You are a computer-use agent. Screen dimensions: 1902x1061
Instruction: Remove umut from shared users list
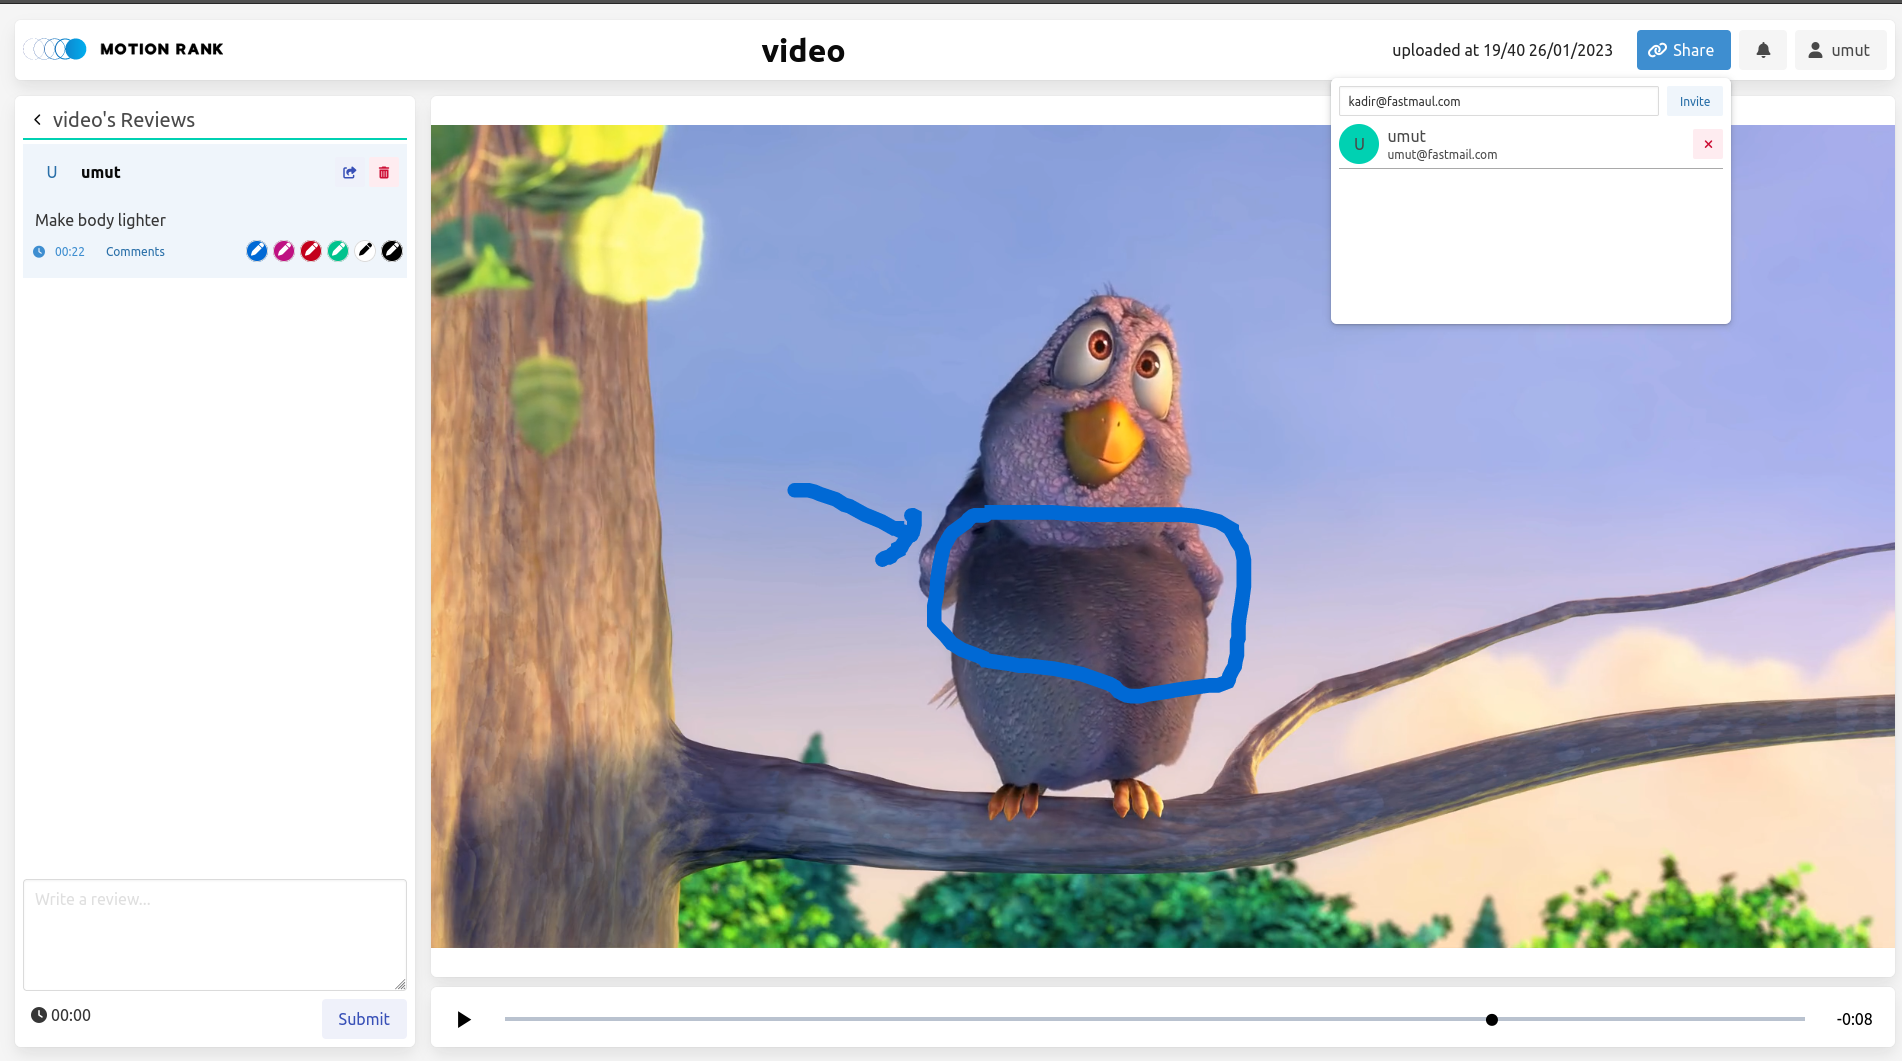point(1708,144)
